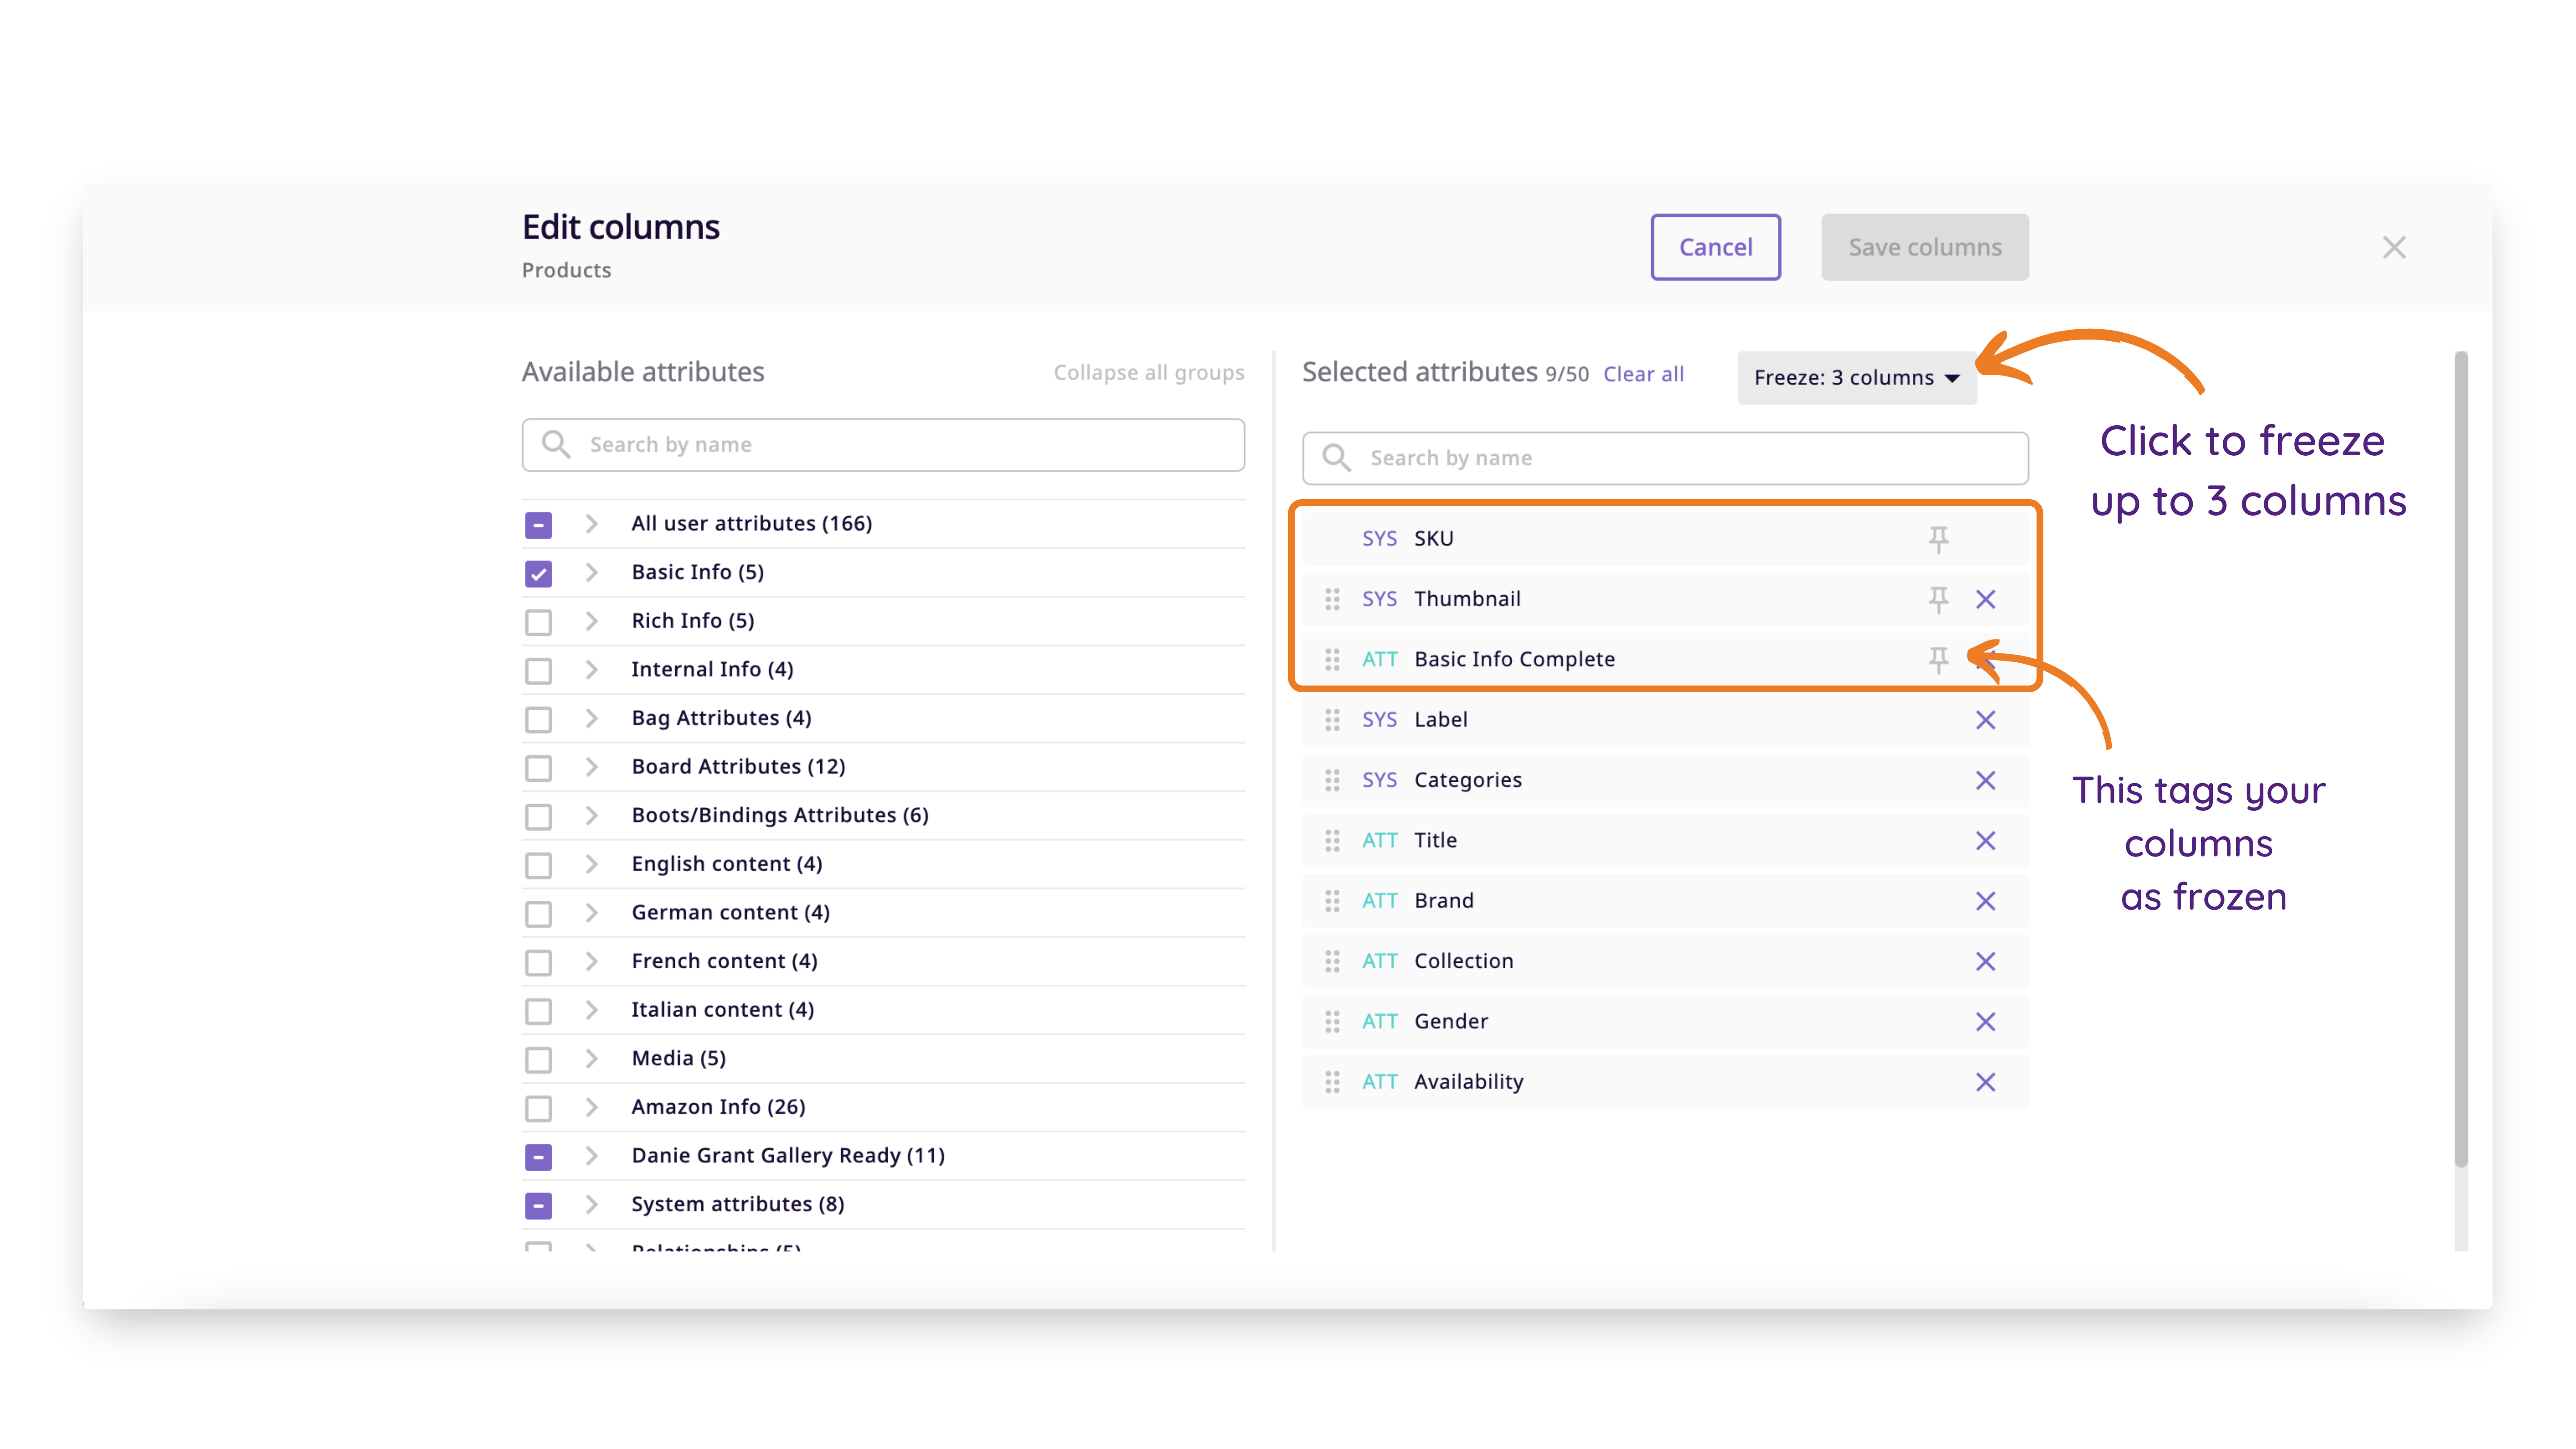
Task: Remove the Brand column with its X
Action: pyautogui.click(x=1985, y=901)
